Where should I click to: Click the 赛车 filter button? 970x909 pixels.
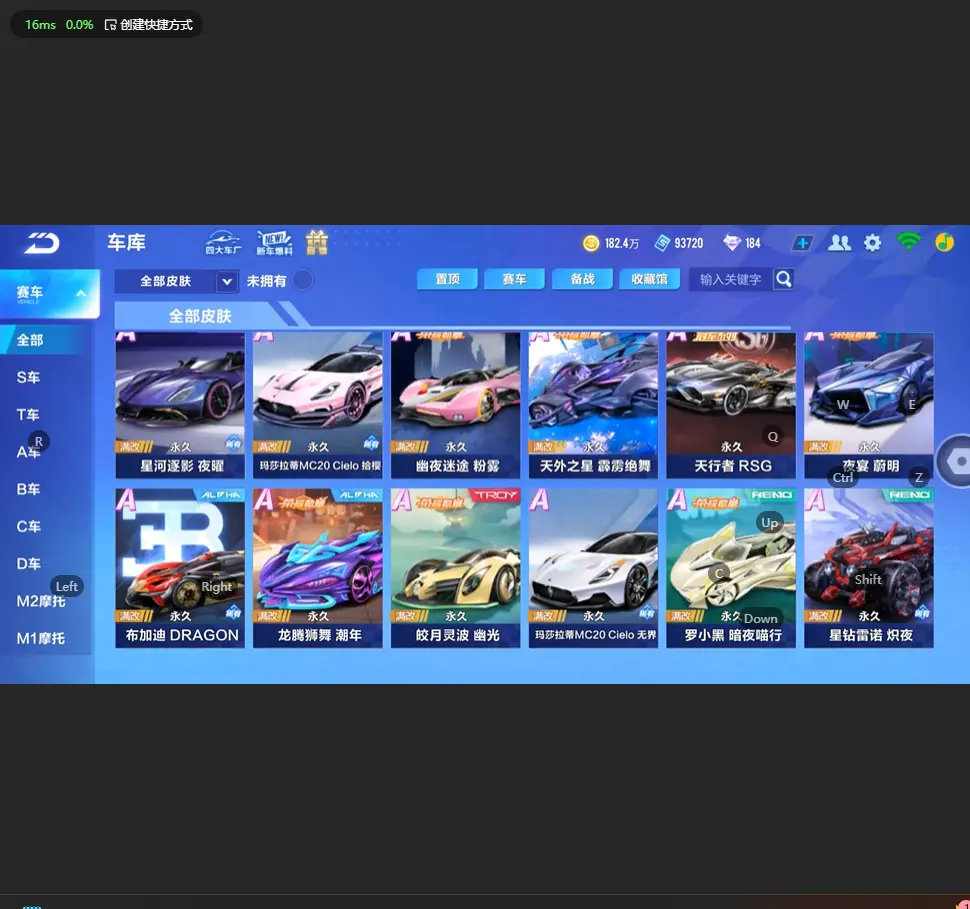514,279
